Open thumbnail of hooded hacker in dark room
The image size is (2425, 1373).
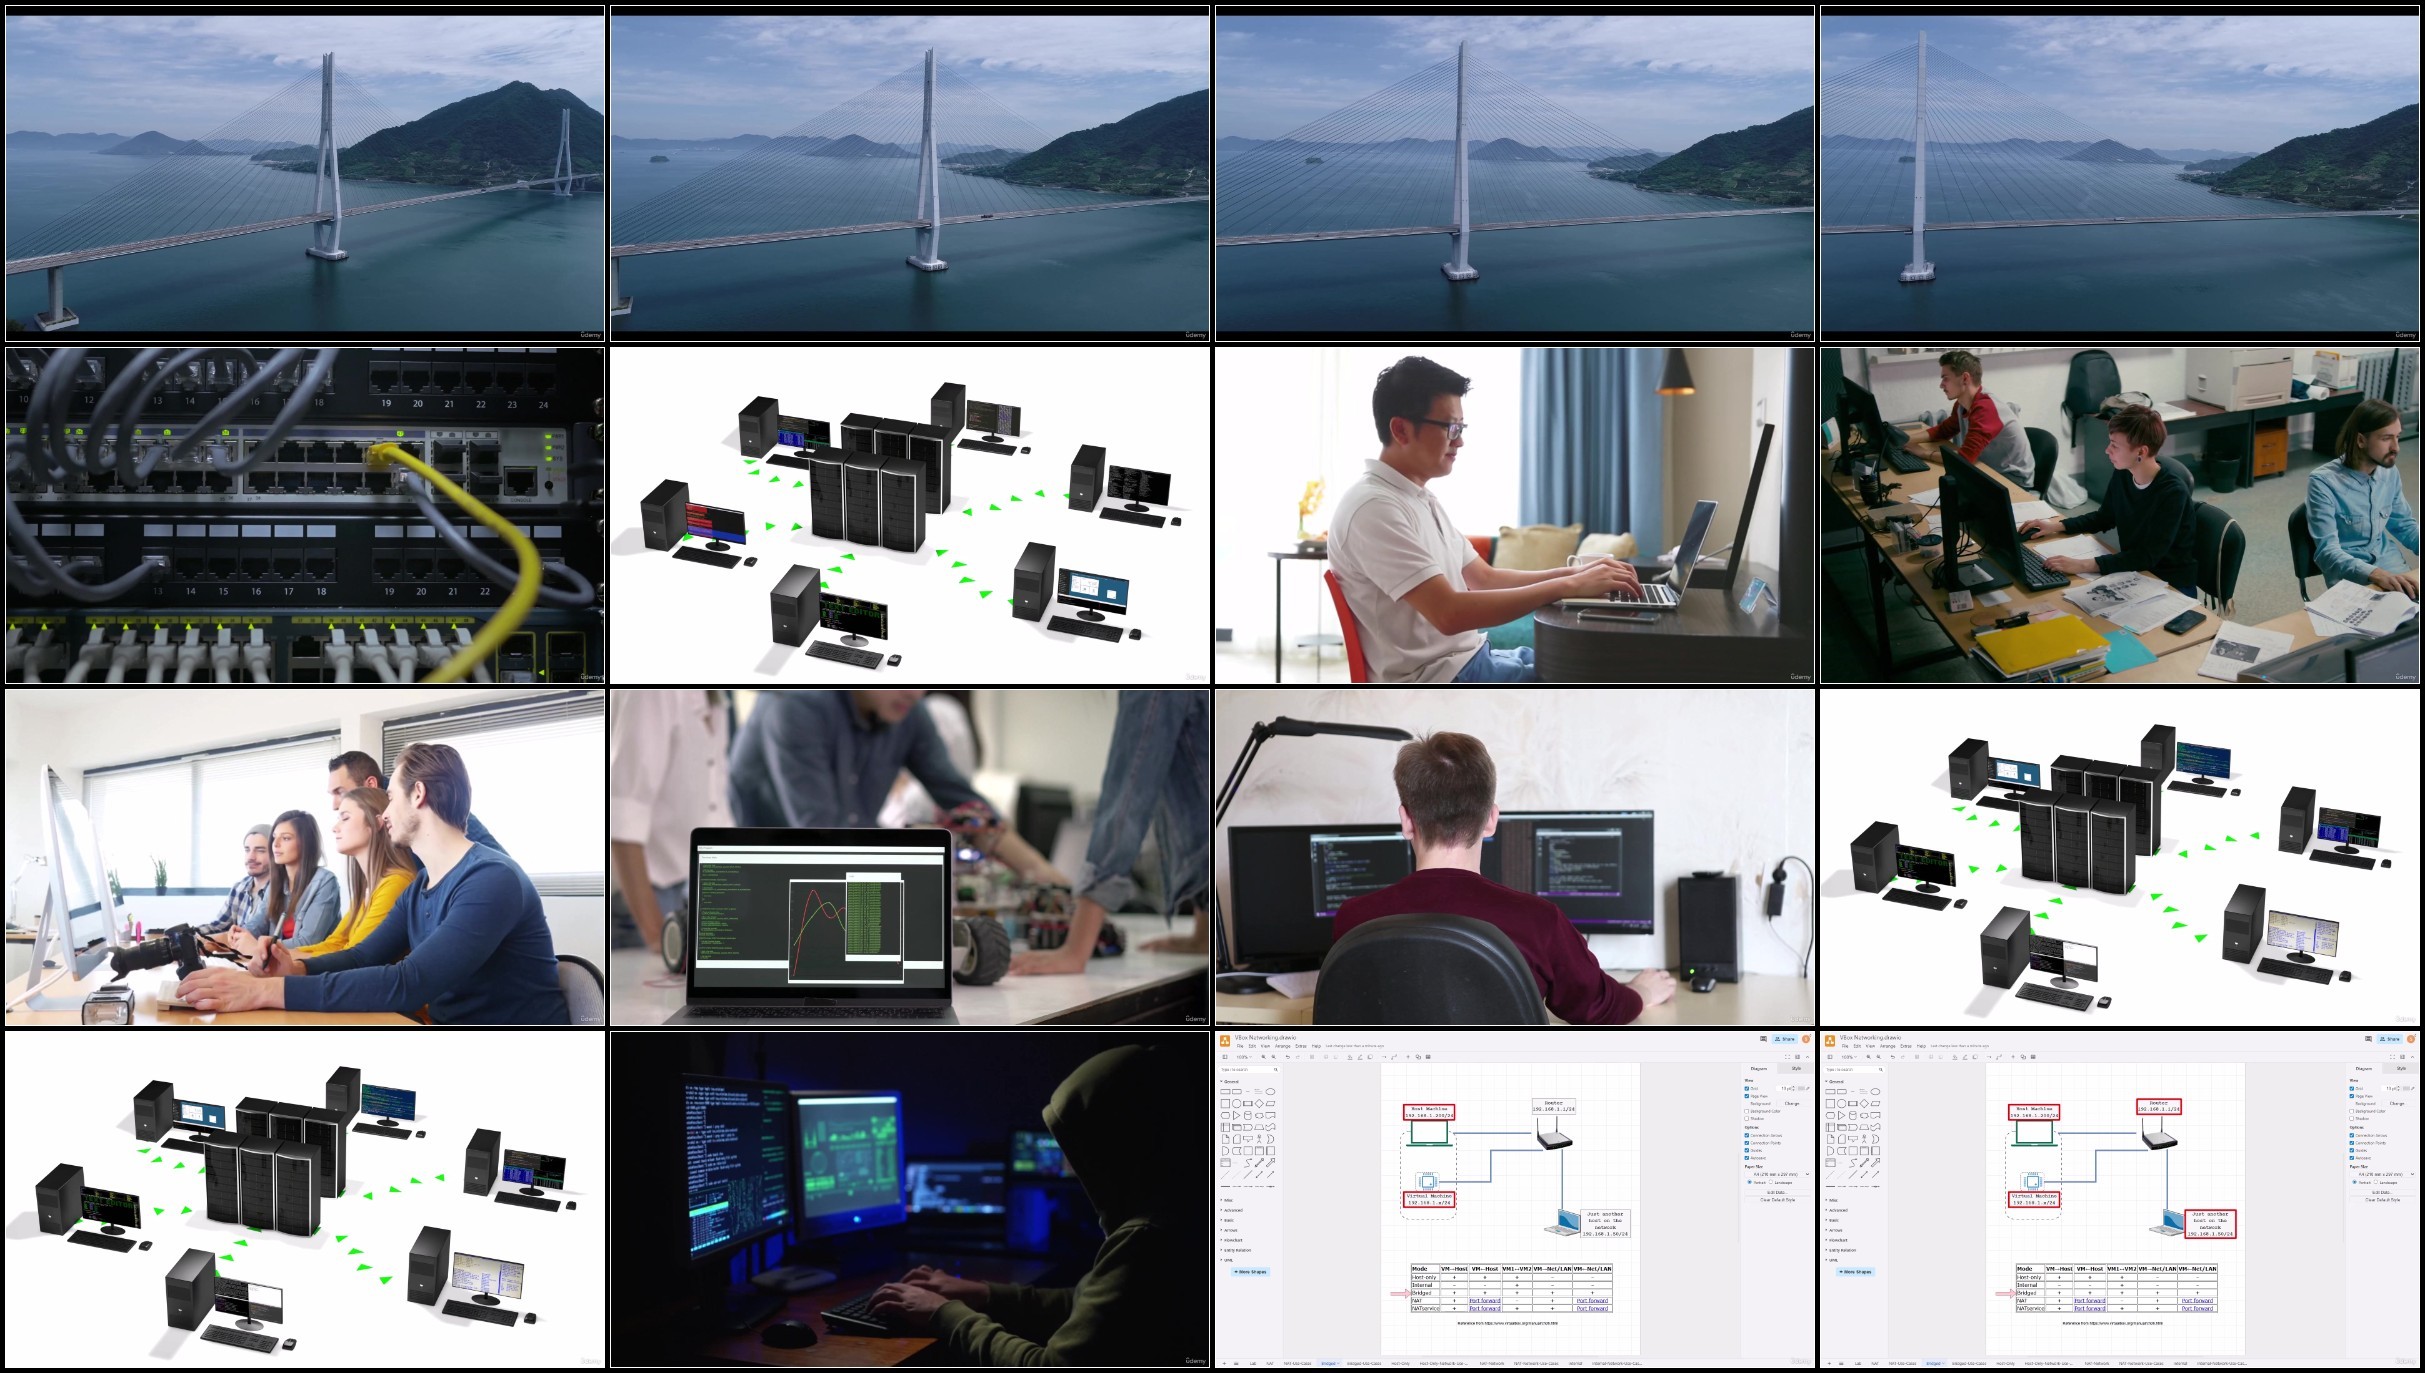[910, 1199]
